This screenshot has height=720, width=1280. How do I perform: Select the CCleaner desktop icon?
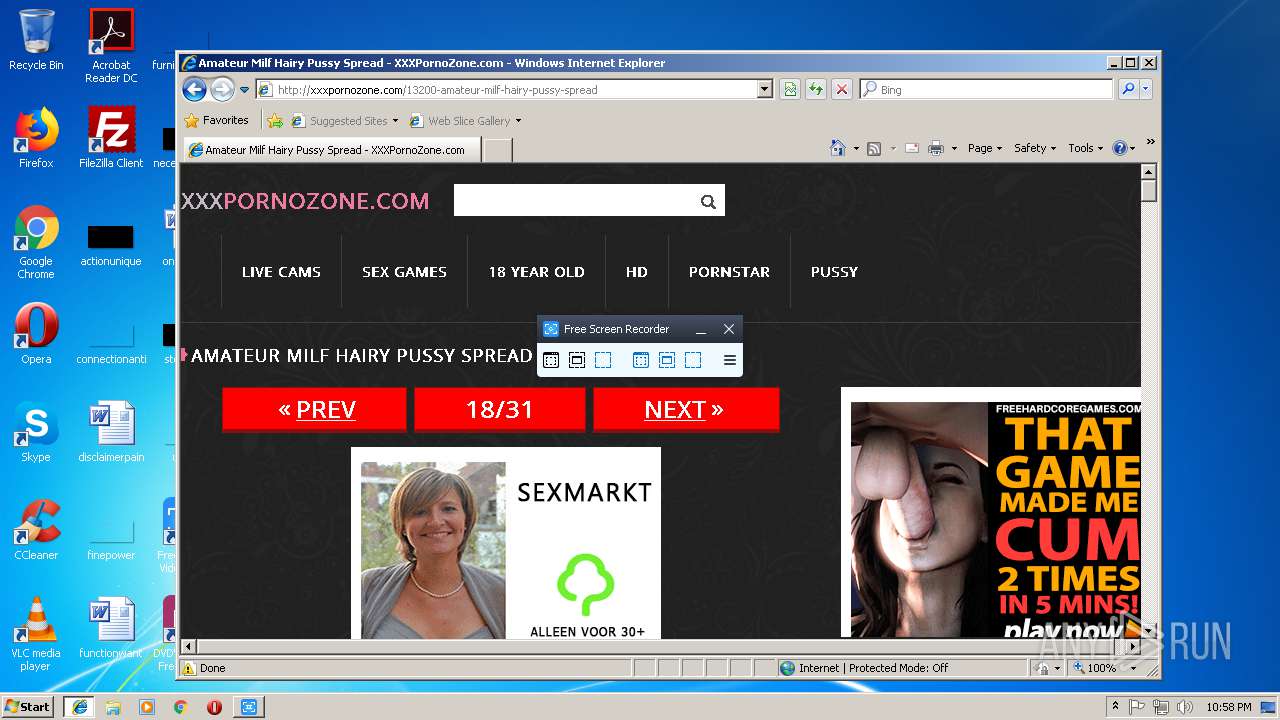pos(36,530)
